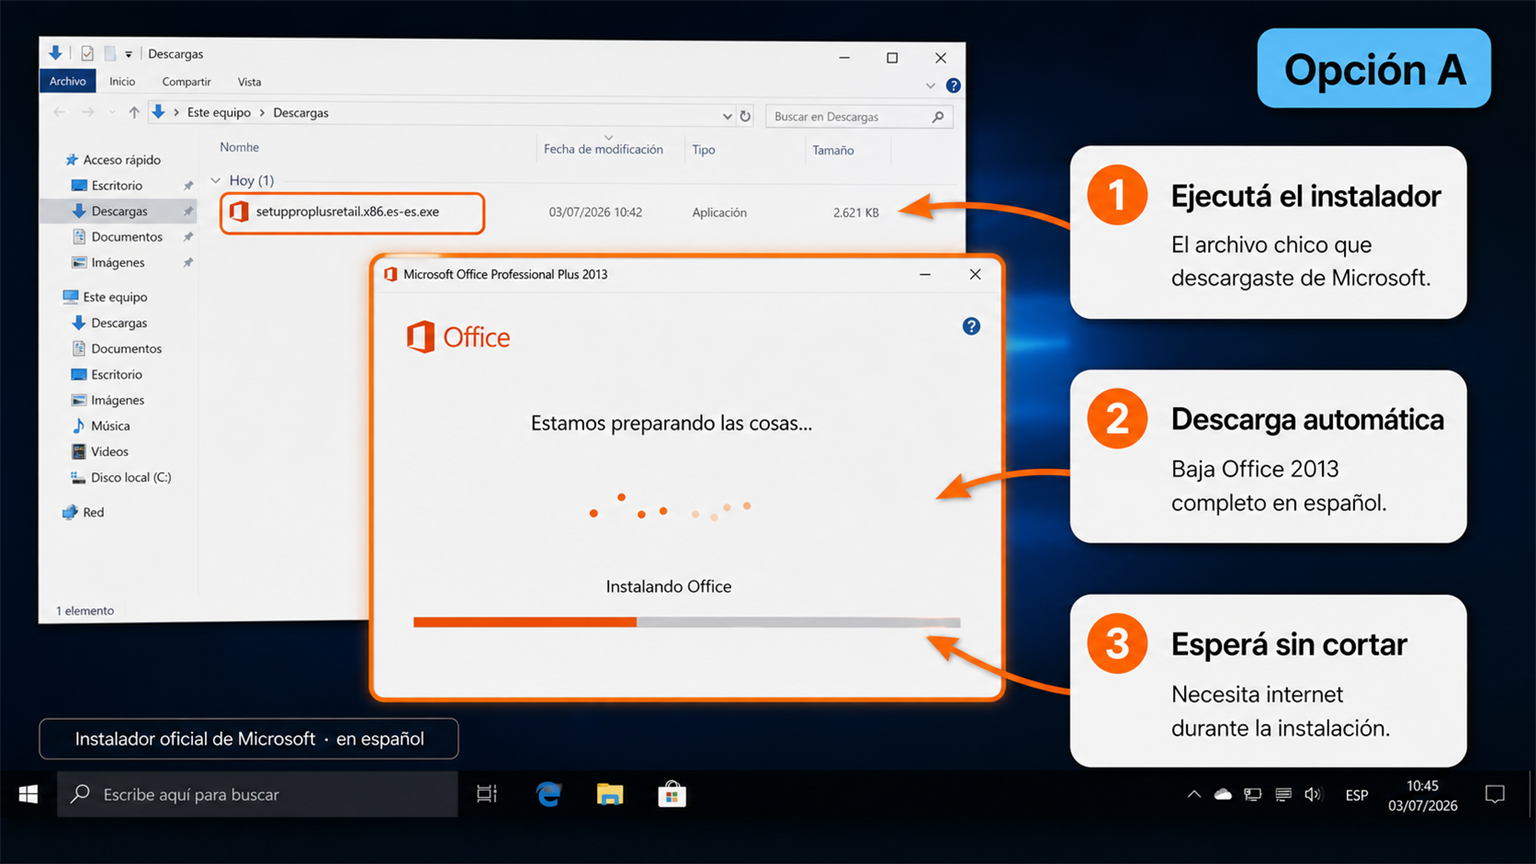Image resolution: width=1536 pixels, height=864 pixels.
Task: Open the Videos folder
Action: [110, 452]
